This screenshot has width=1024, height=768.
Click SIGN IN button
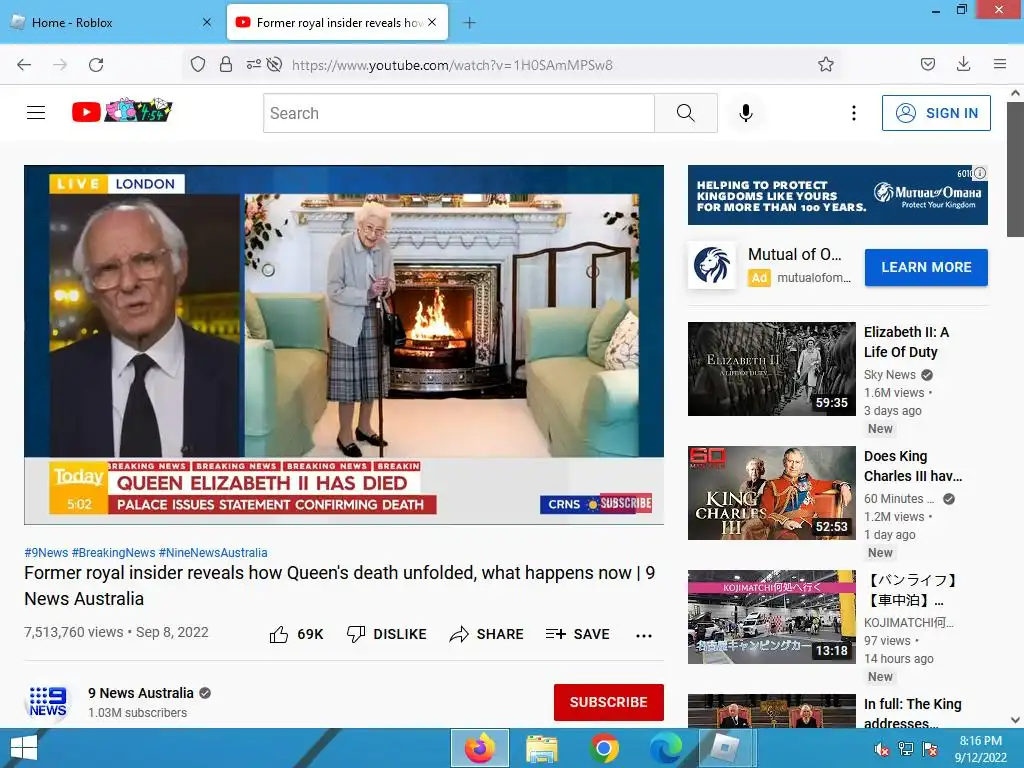936,113
